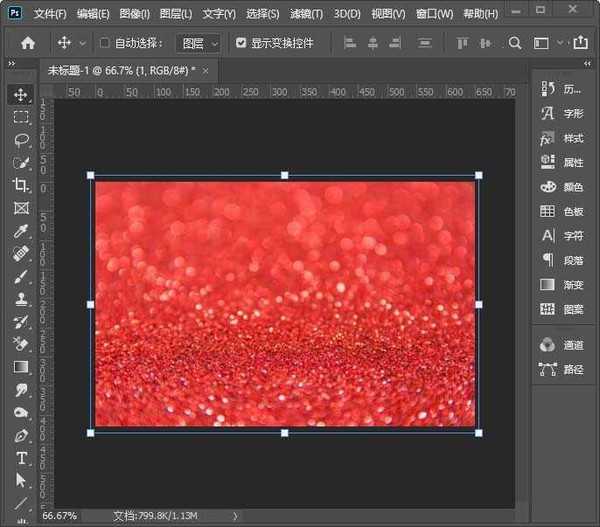Choose the Rectangular Marquee tool
The width and height of the screenshot is (600, 527).
click(21, 117)
